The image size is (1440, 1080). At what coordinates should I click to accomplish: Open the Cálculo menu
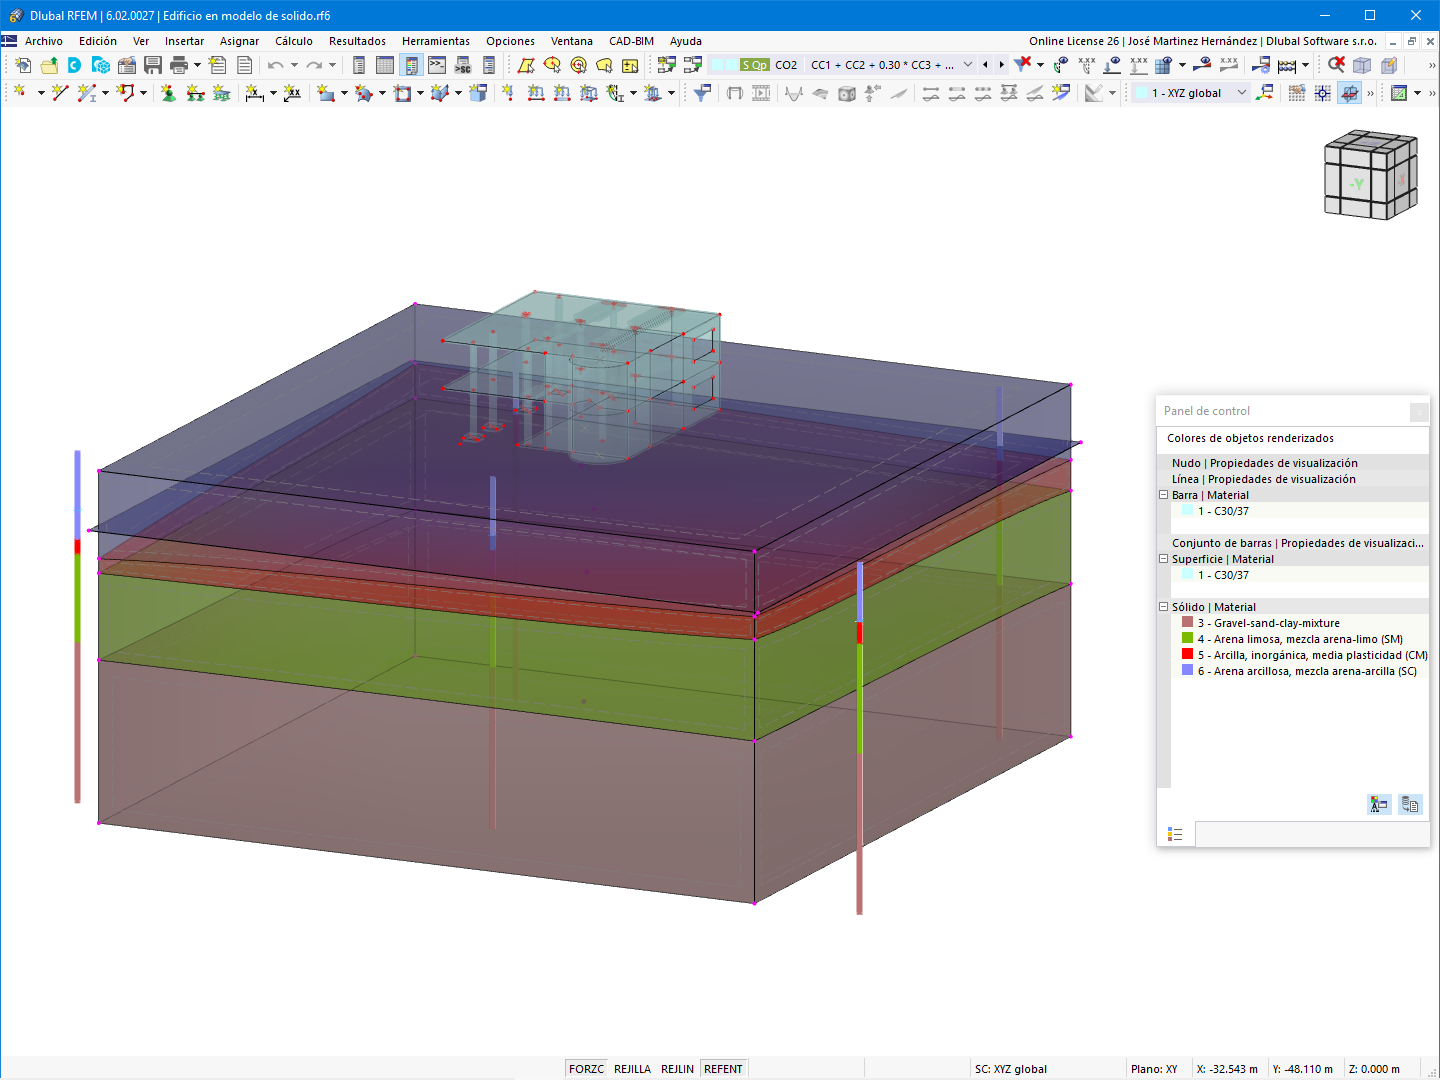tap(294, 41)
